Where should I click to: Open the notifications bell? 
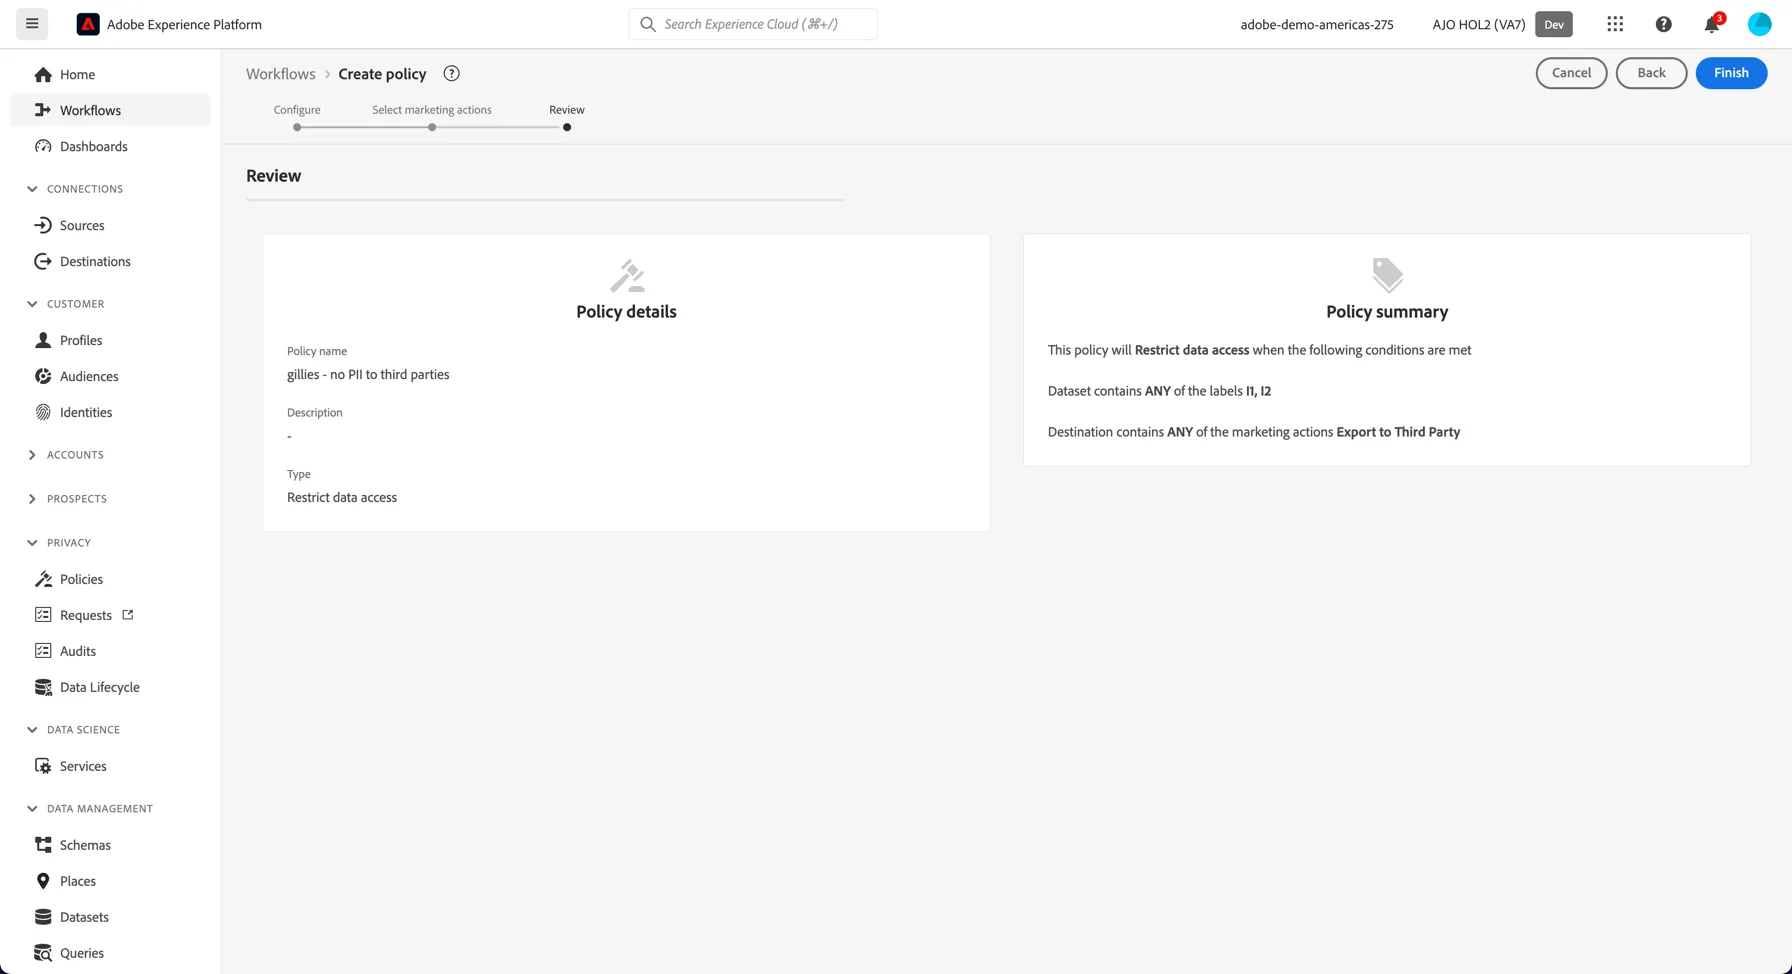click(1712, 24)
